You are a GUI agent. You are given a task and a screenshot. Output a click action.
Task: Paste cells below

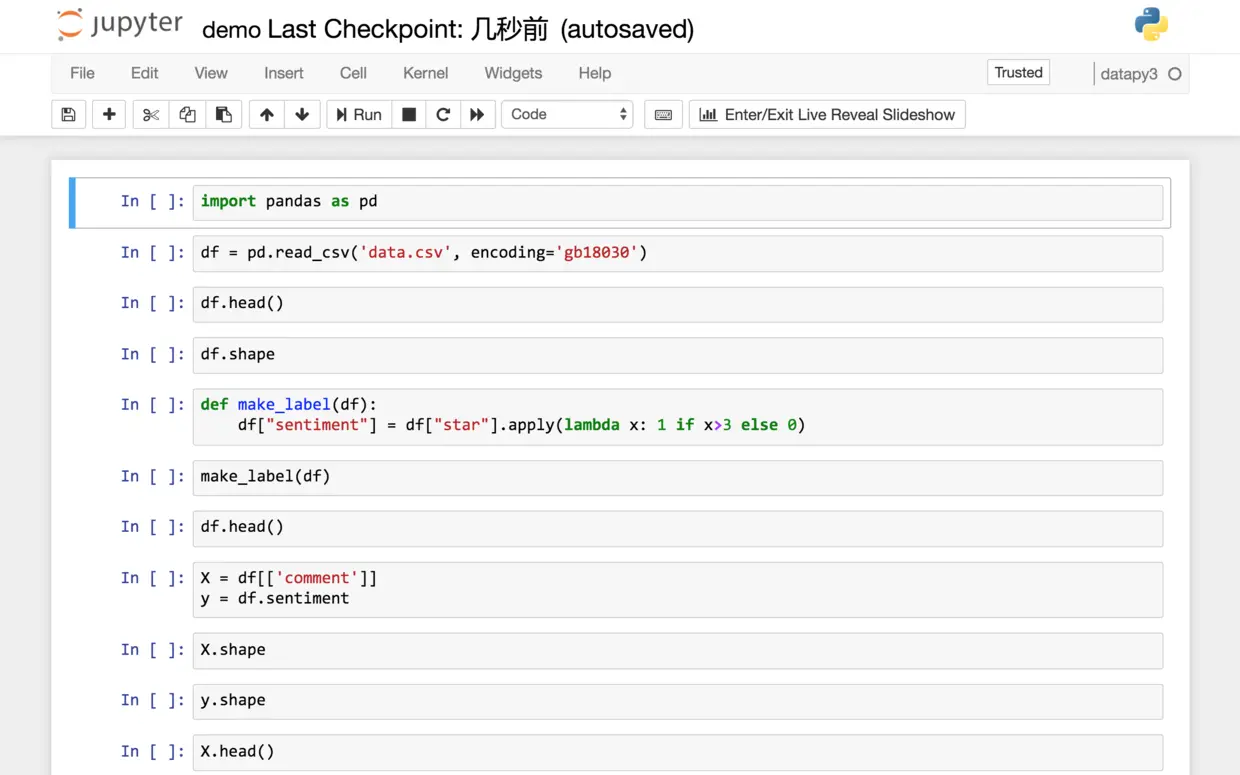224,114
